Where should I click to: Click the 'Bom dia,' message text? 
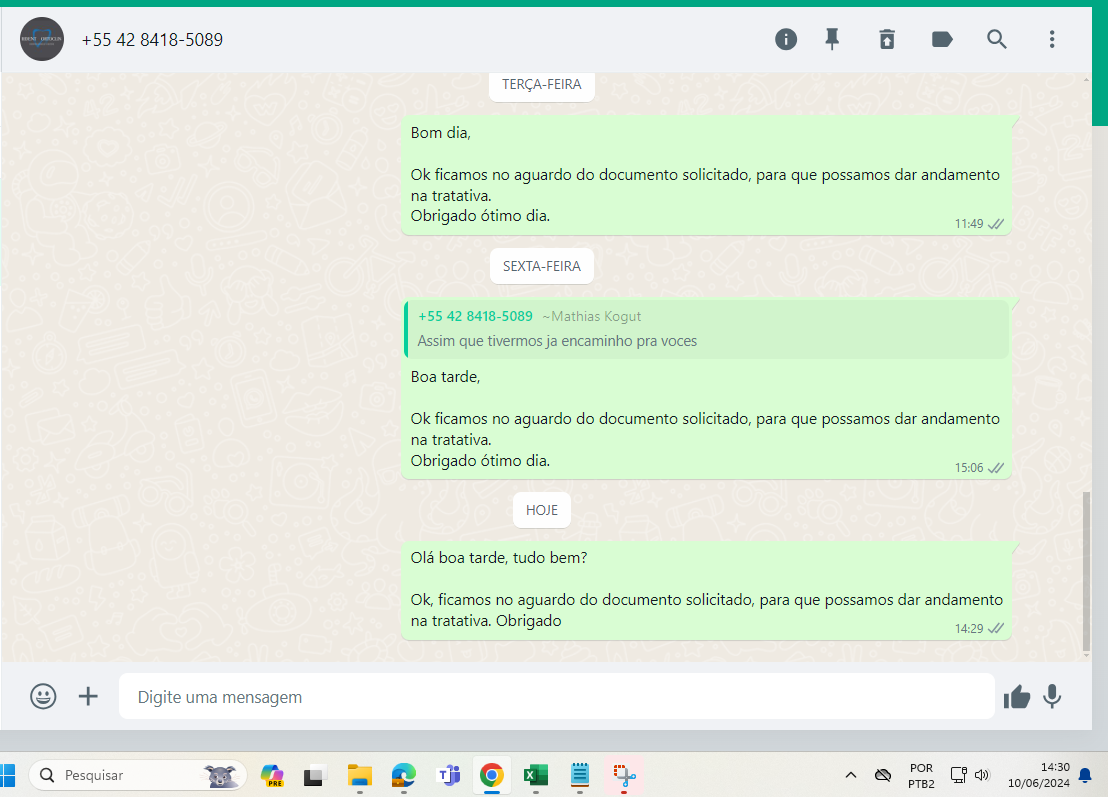440,133
